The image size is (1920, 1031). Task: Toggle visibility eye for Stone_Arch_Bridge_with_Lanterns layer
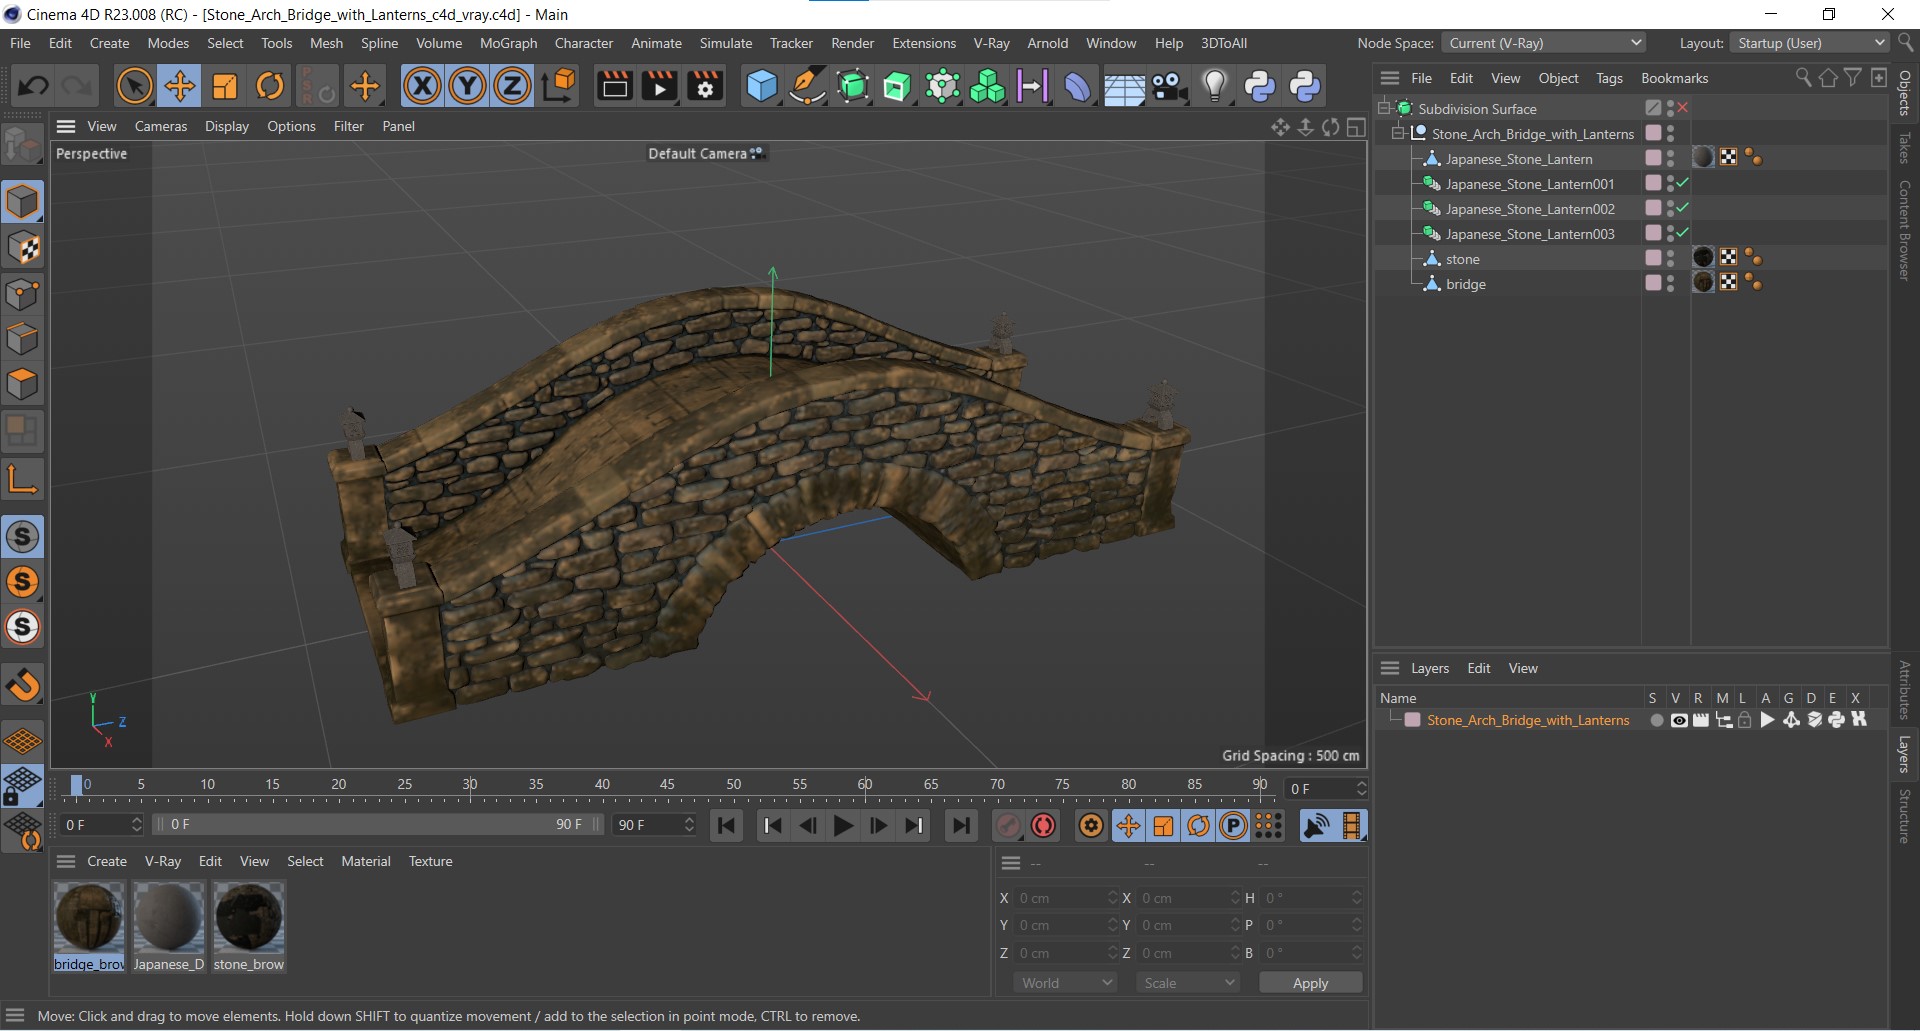[1679, 720]
